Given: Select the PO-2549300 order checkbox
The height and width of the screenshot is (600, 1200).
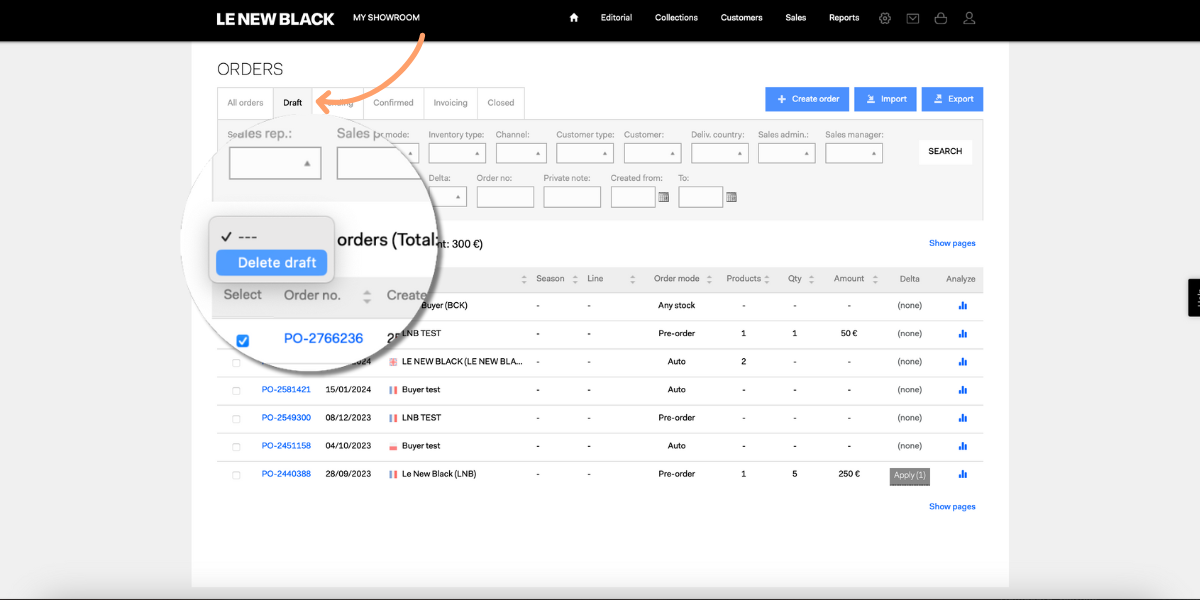Looking at the screenshot, I should 236,419.
